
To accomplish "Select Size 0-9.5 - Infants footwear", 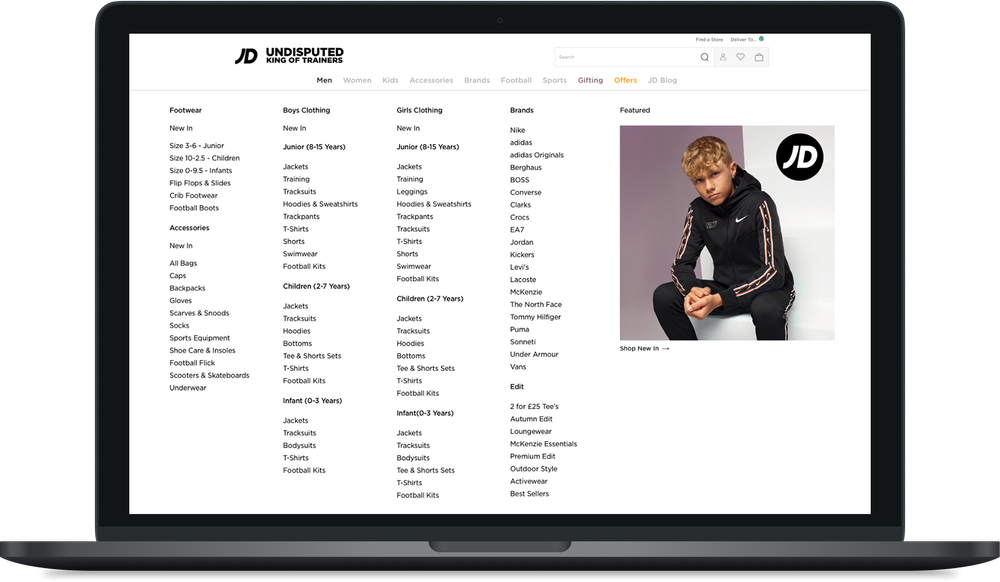I will point(200,171).
